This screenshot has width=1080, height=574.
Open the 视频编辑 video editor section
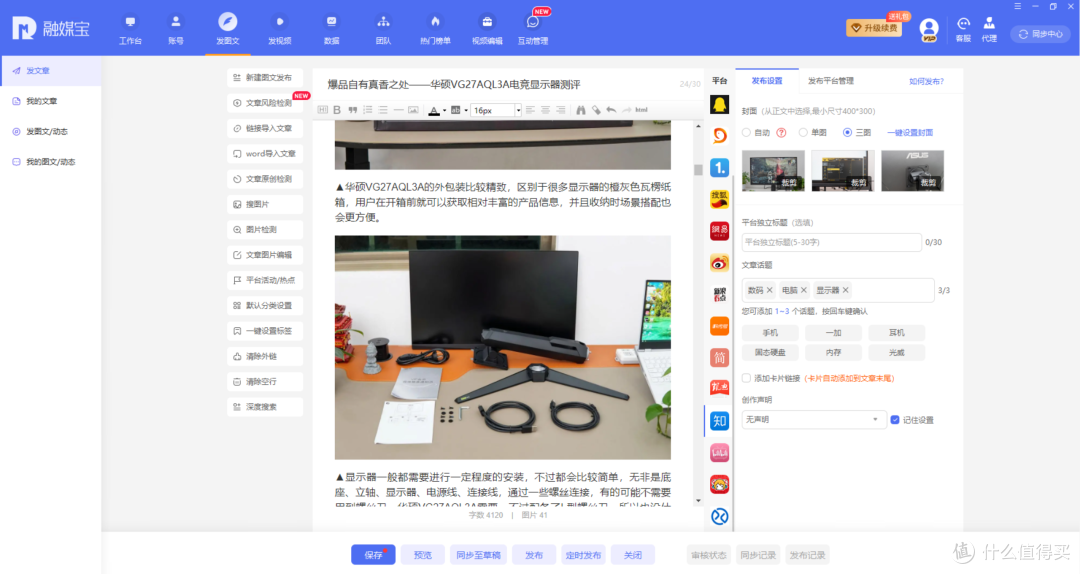487,30
